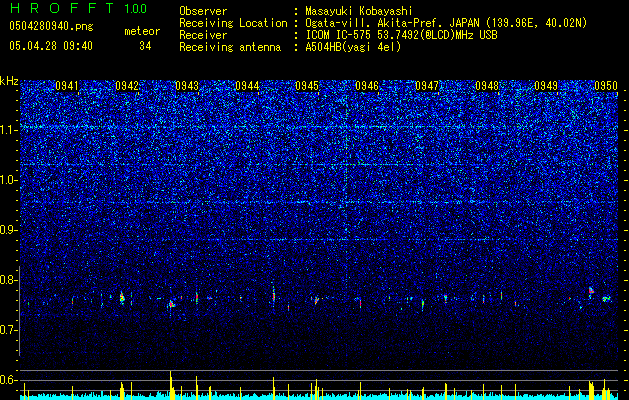The image size is (629, 400).
Task: Click the 1.1 kHz axis label
Action: pyautogui.click(x=8, y=130)
